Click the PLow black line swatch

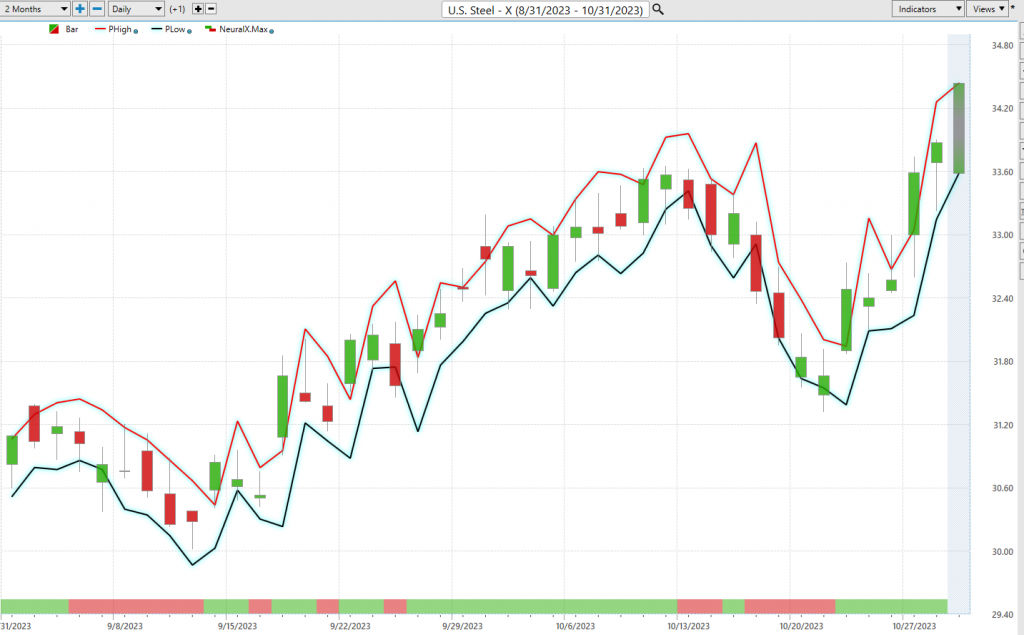(x=157, y=29)
